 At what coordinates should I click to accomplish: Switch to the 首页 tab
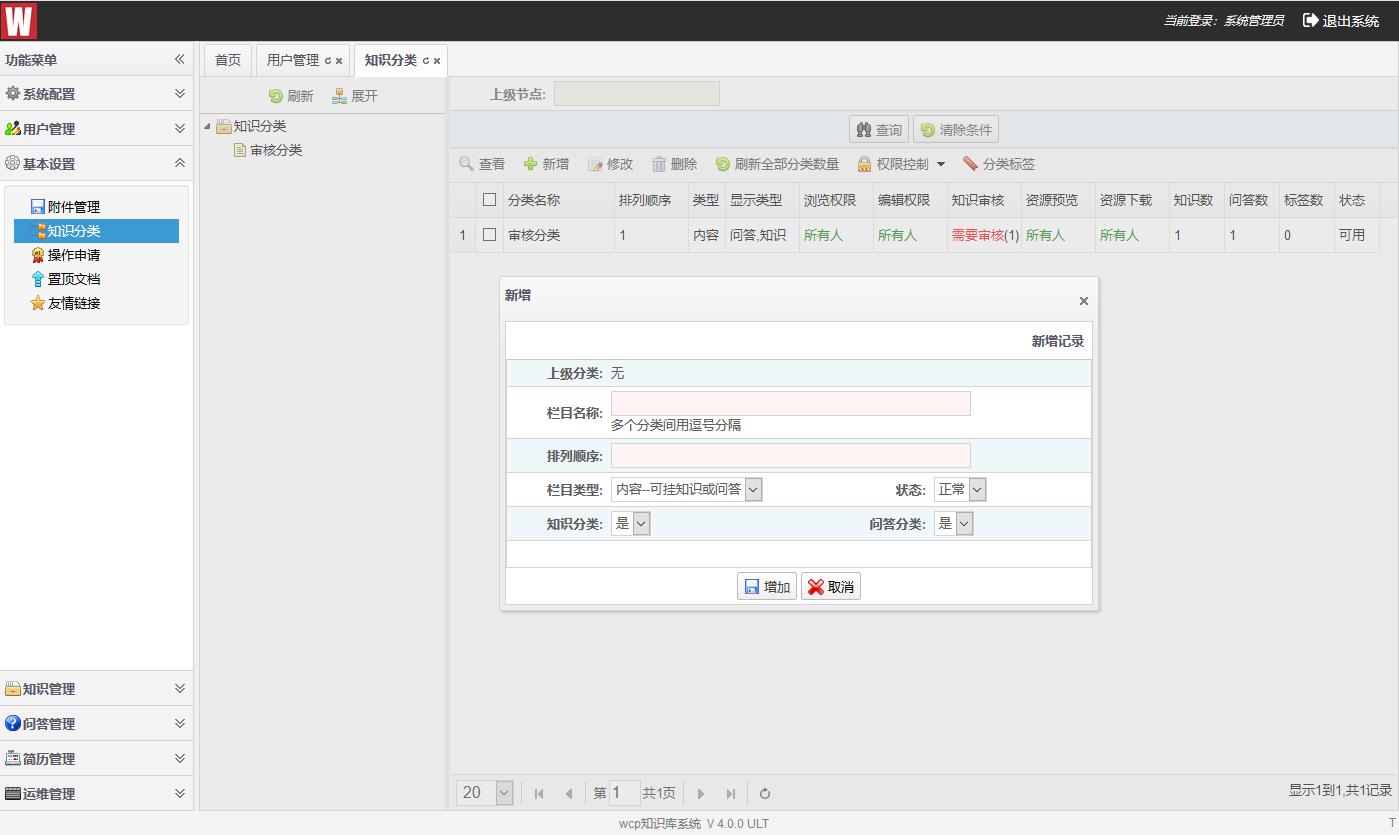pyautogui.click(x=228, y=60)
